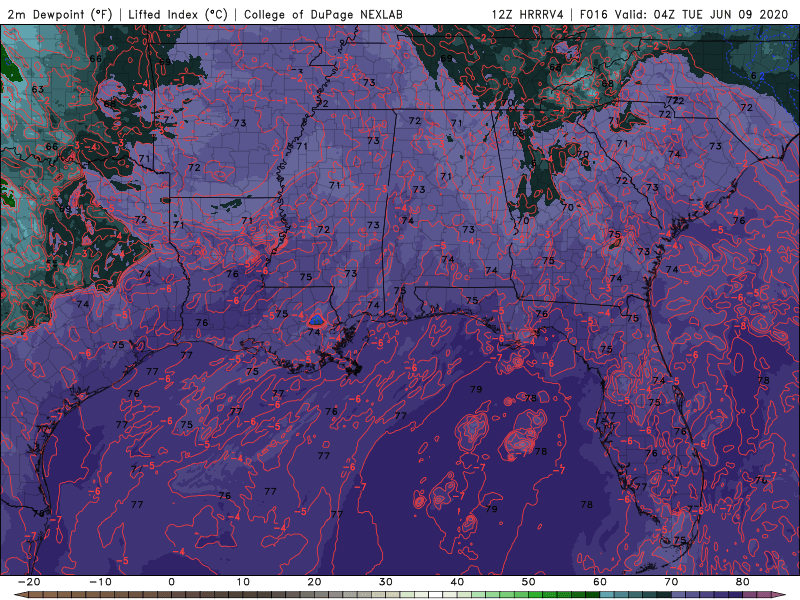Click the '80' color scale label

coord(743,582)
